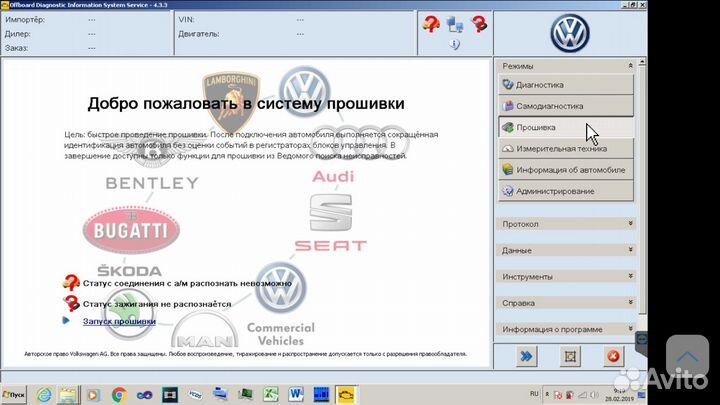Open Google Chrome from taskbar
The image size is (720, 405).
tap(119, 394)
